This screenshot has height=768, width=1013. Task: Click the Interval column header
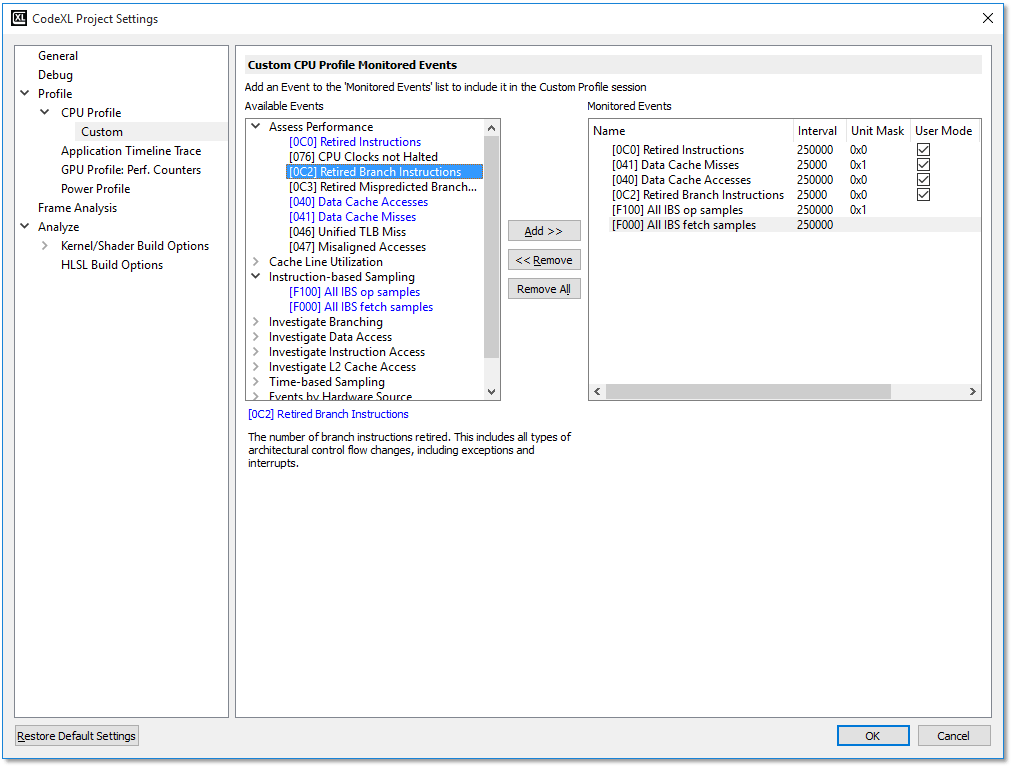pyautogui.click(x=819, y=130)
